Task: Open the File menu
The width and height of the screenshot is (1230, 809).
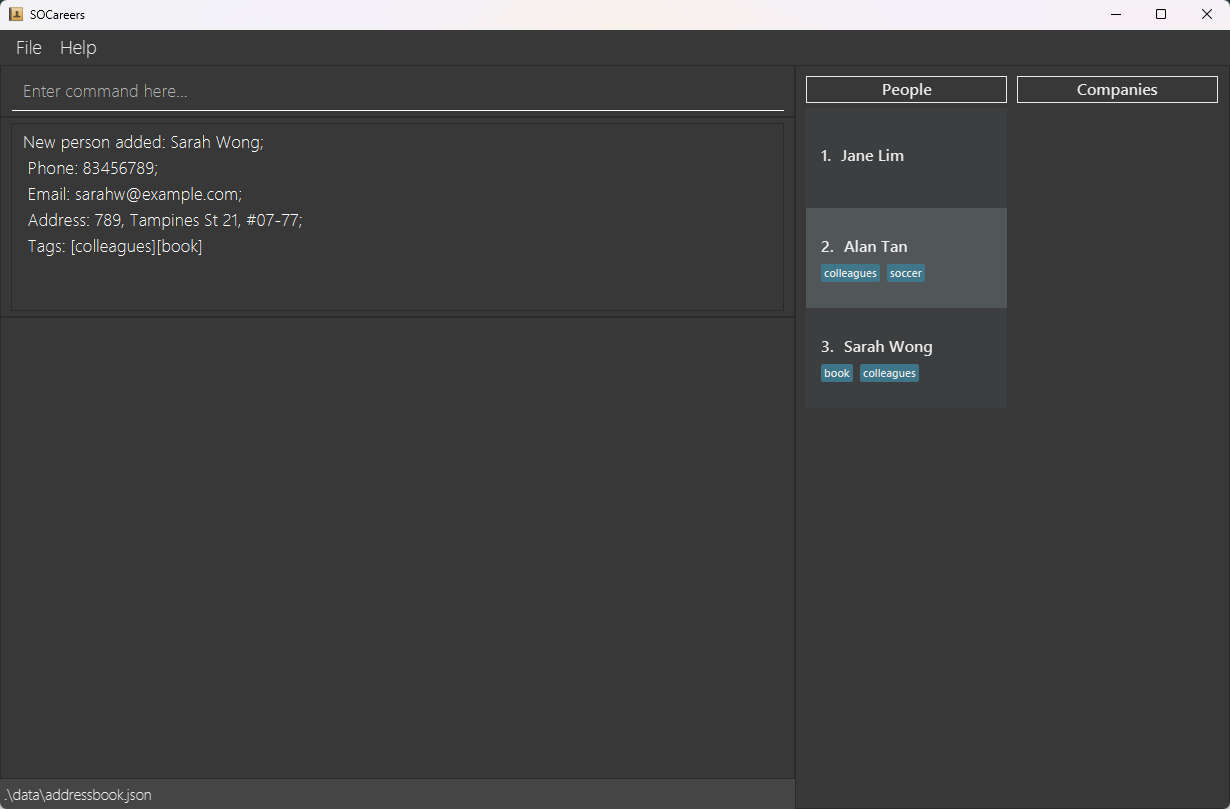Action: [x=29, y=48]
